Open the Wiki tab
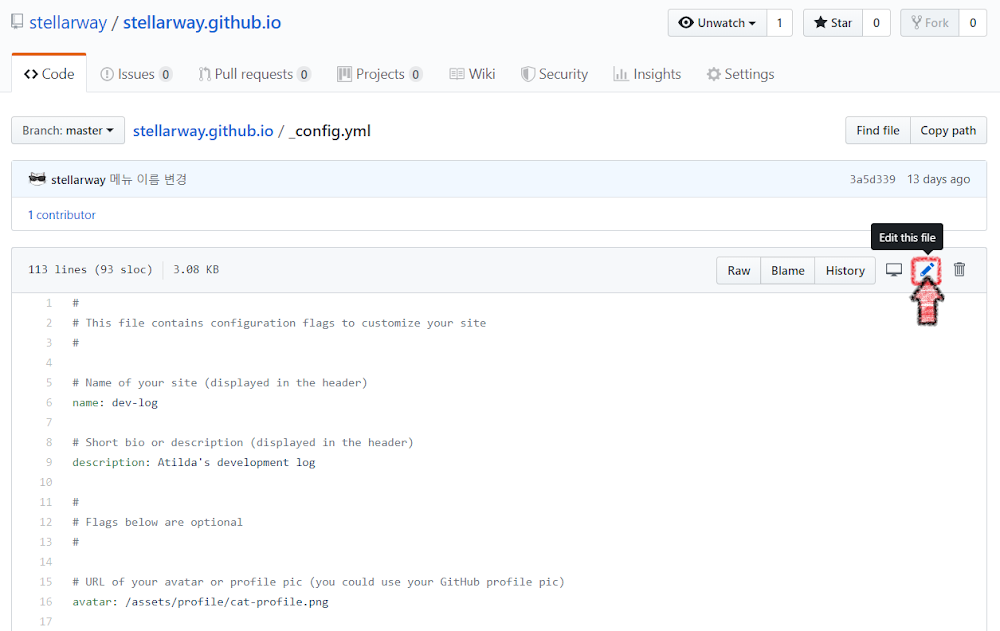This screenshot has width=1000, height=631. [473, 74]
